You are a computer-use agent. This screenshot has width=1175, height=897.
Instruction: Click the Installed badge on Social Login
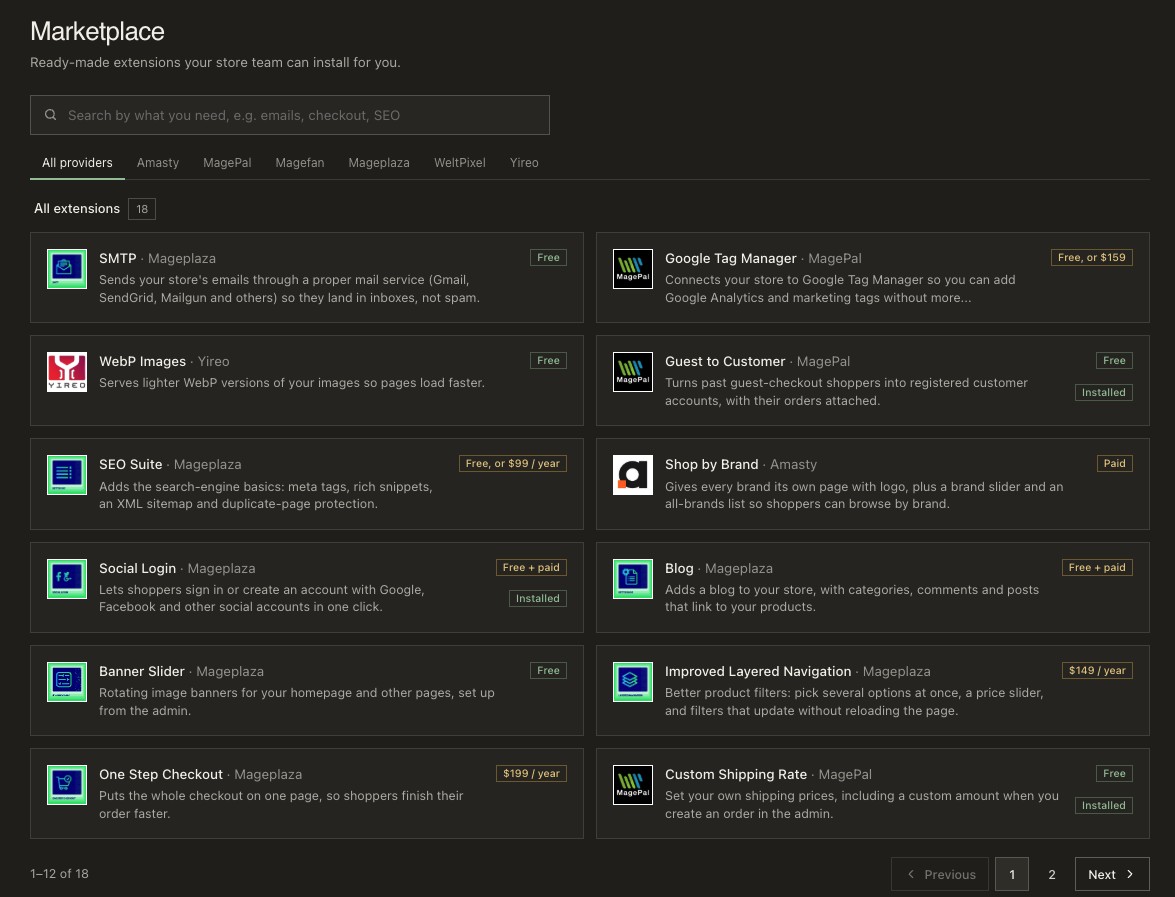[x=538, y=598]
